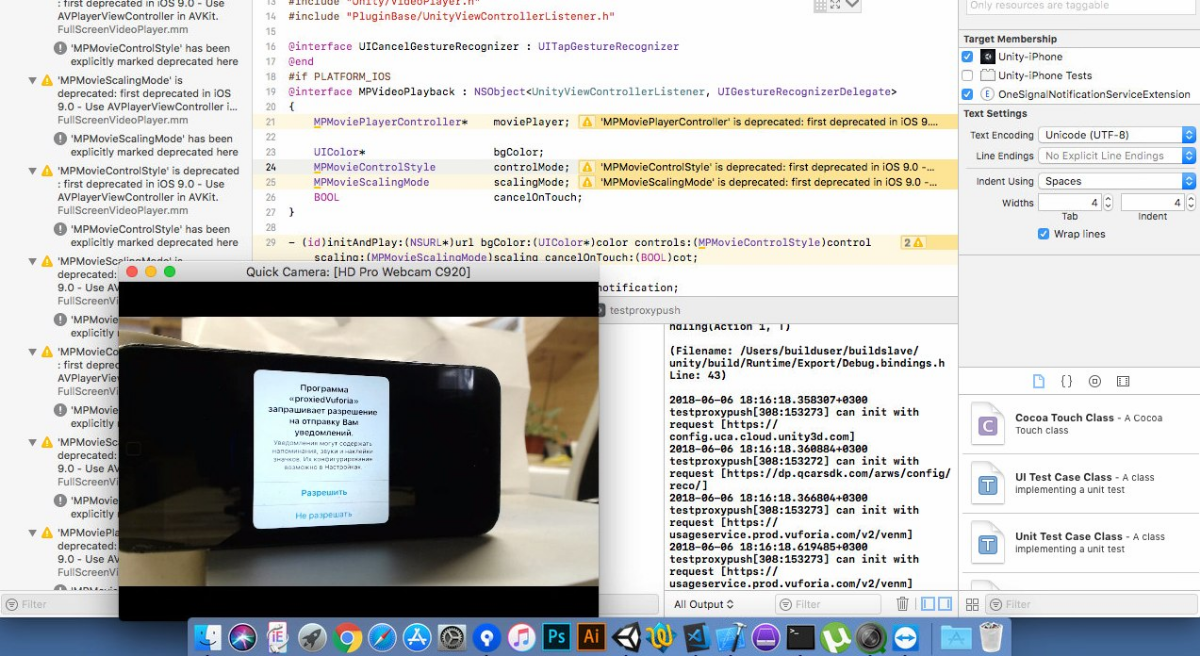Viewport: 1200px width, 656px height.
Task: Open the Media library filmstrip icon
Action: tap(1123, 381)
